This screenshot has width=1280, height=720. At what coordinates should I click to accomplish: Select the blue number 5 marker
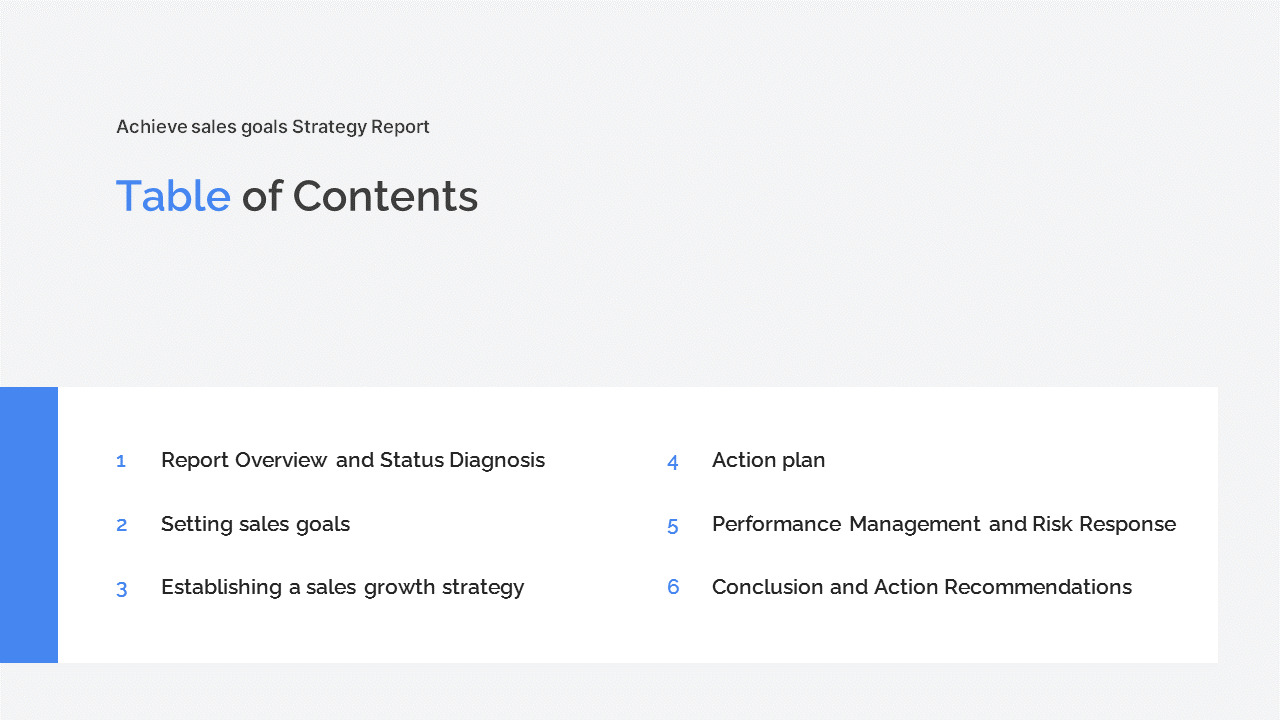tap(673, 526)
